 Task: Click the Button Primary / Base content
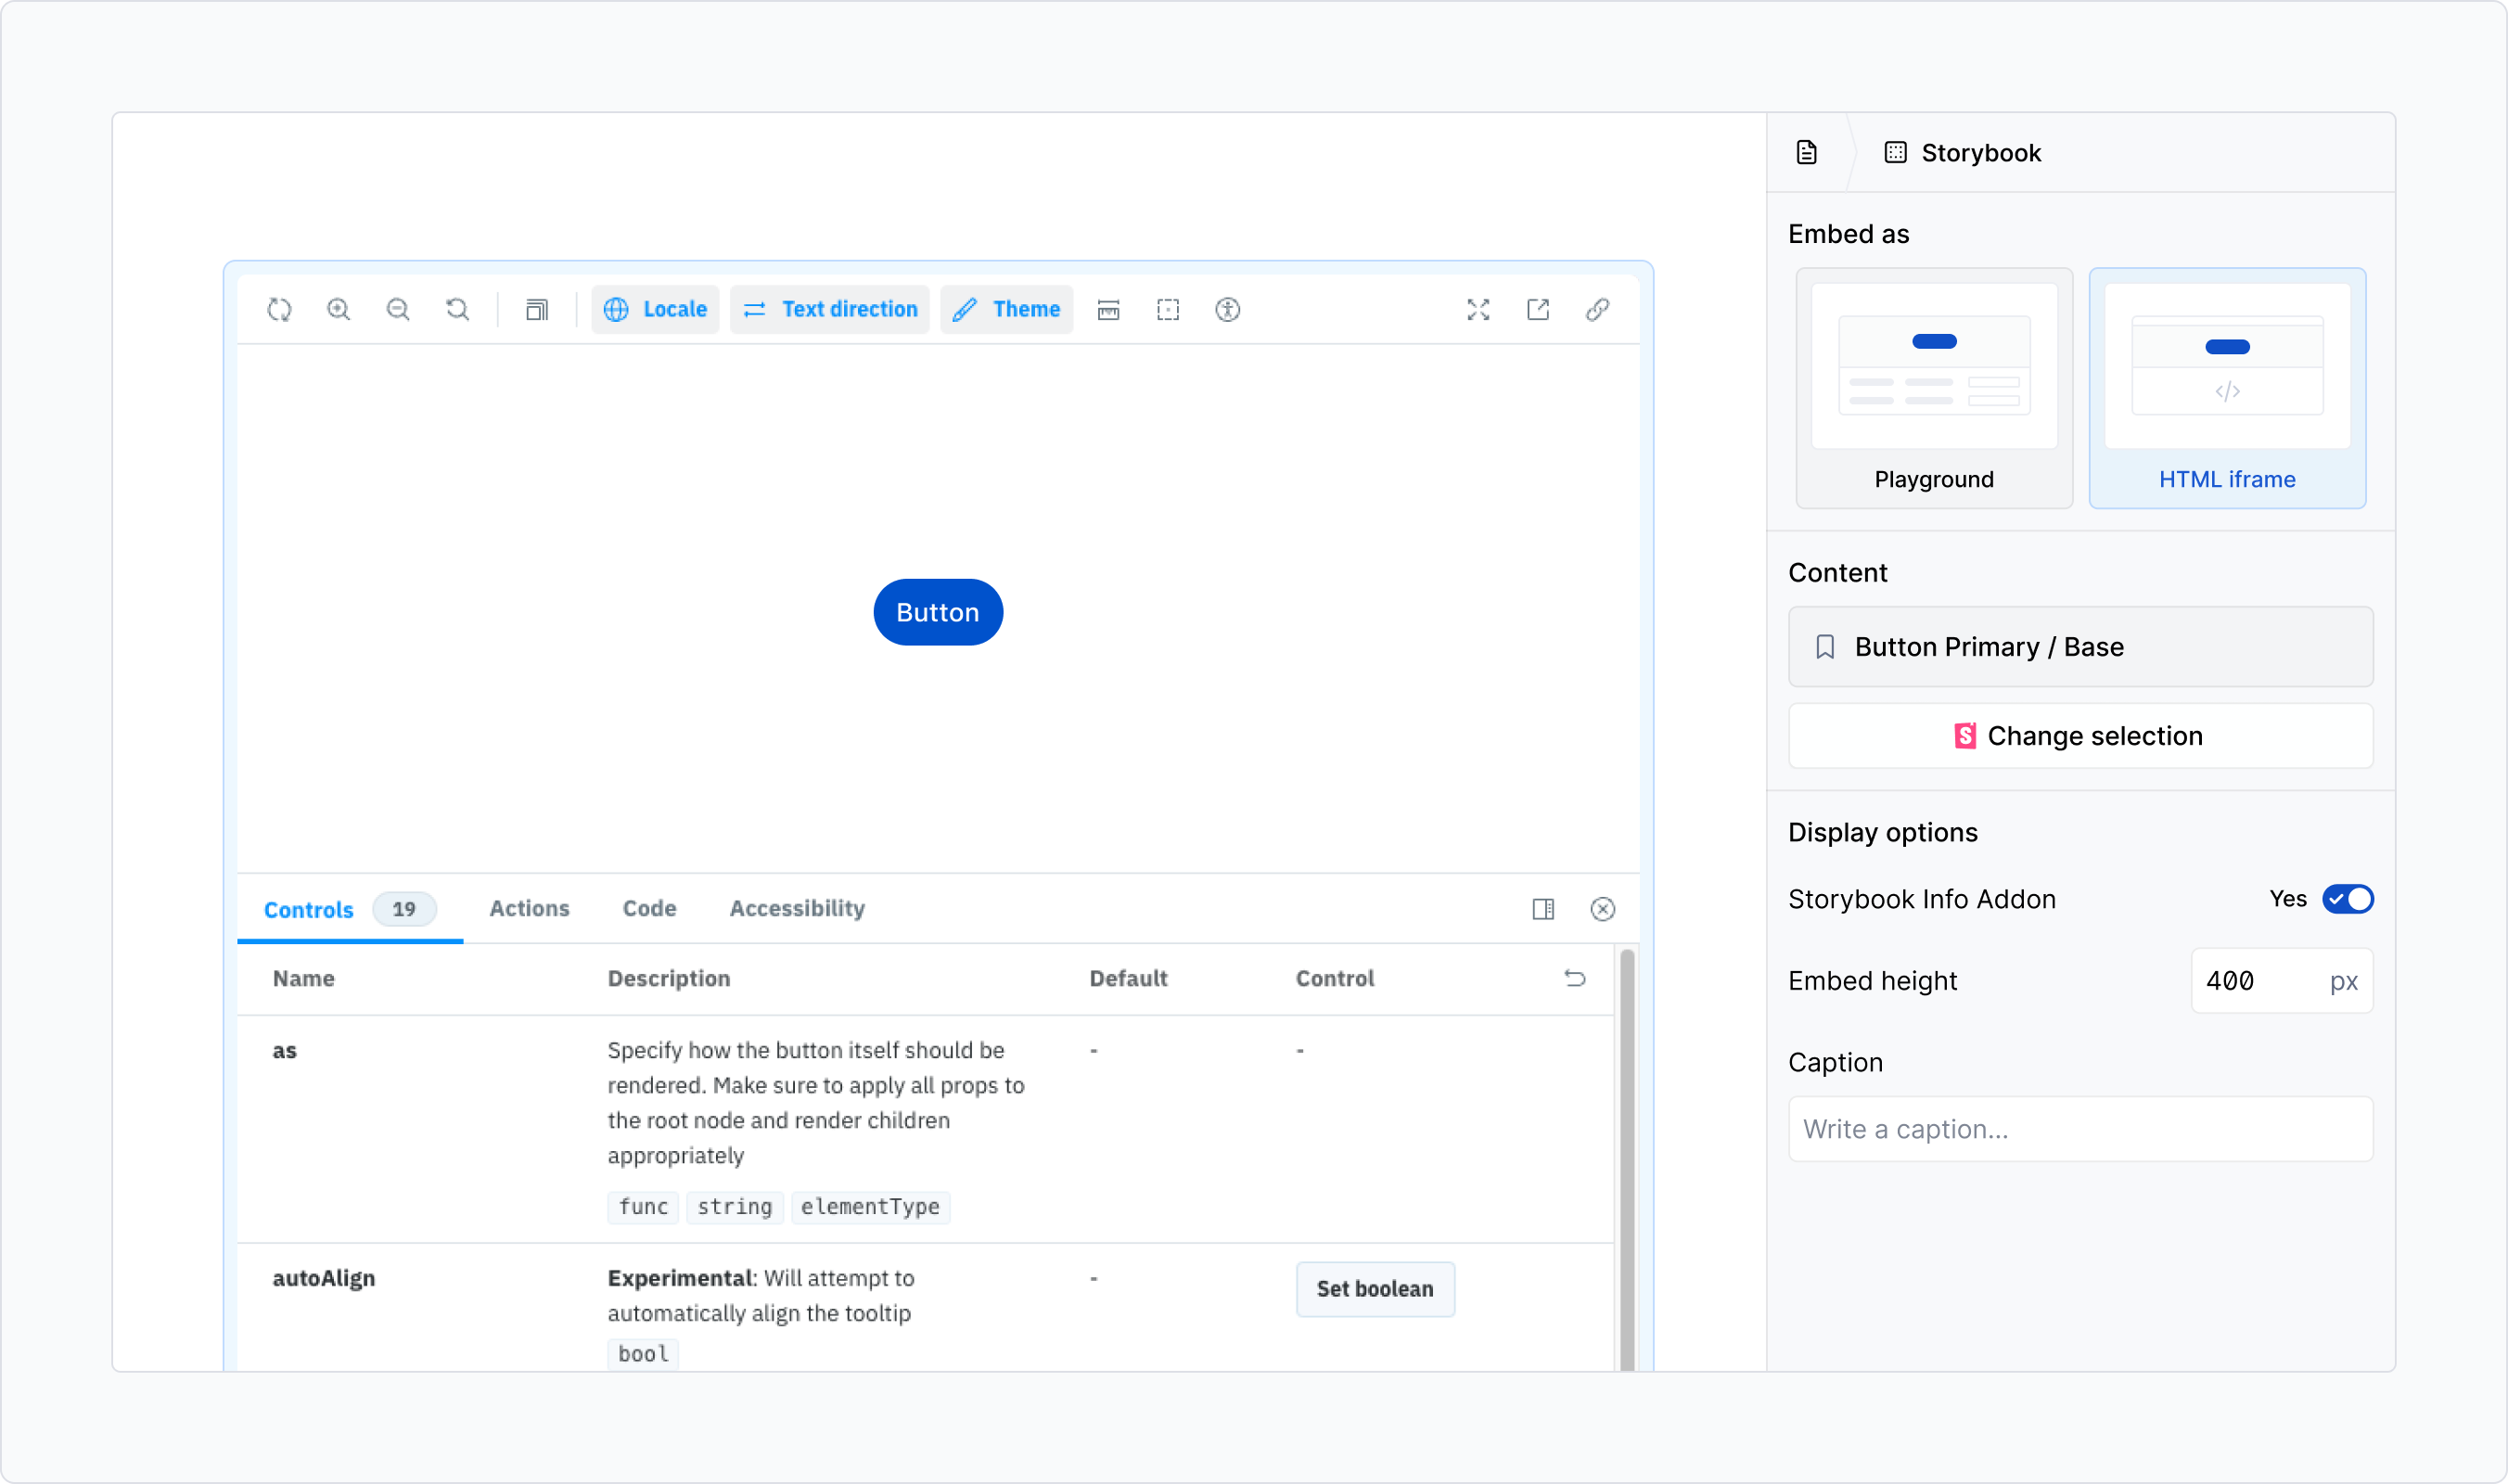[2080, 647]
